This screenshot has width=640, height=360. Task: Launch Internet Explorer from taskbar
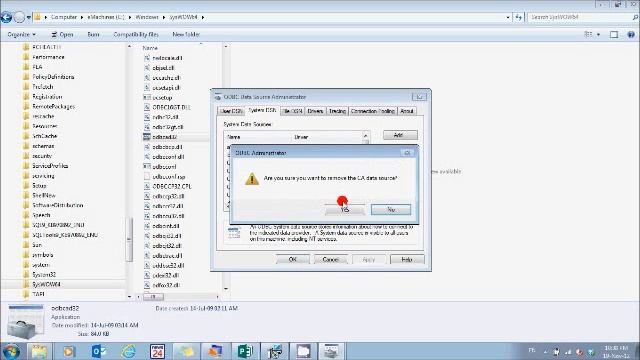(x=128, y=351)
